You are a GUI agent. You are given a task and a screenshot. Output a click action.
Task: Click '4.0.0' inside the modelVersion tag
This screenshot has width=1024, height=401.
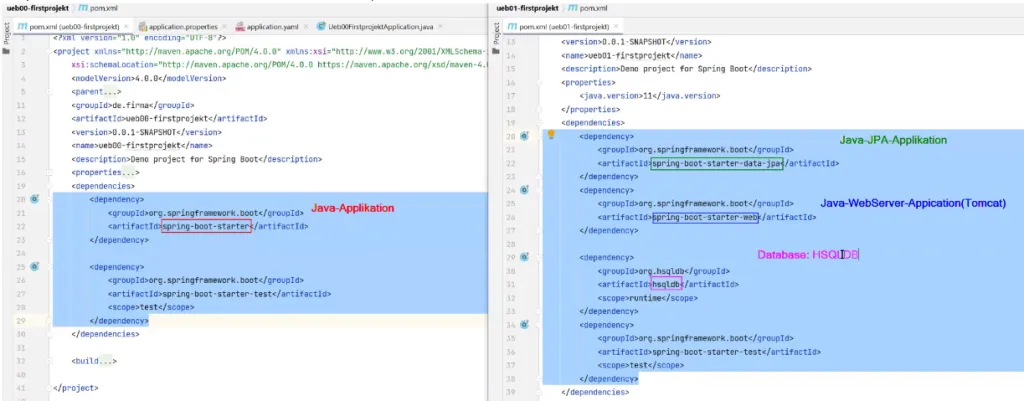(146, 78)
